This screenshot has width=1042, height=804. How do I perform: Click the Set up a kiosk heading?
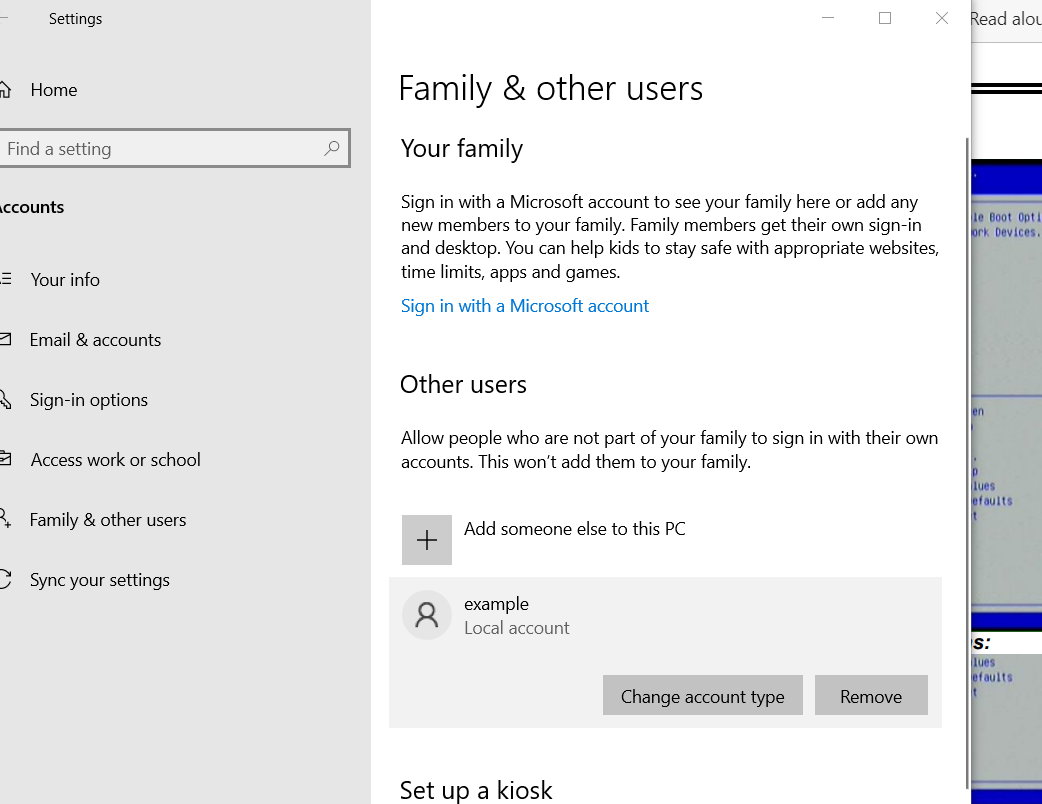tap(476, 790)
